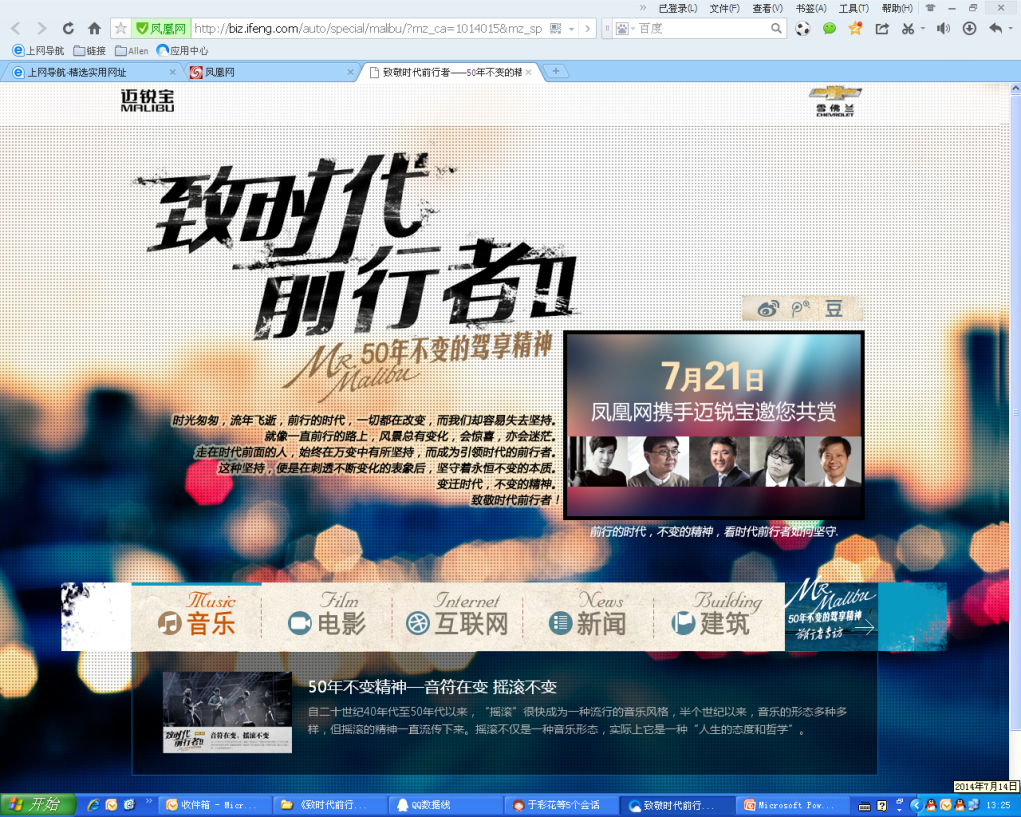
Task: Select the Building 建筑 category tab
Action: point(718,616)
